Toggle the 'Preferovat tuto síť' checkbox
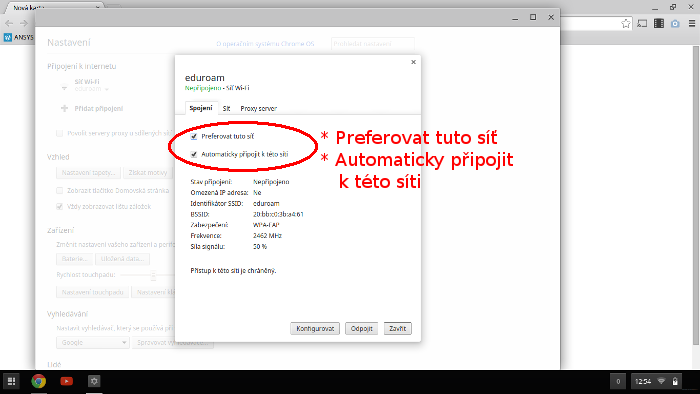 pos(194,137)
